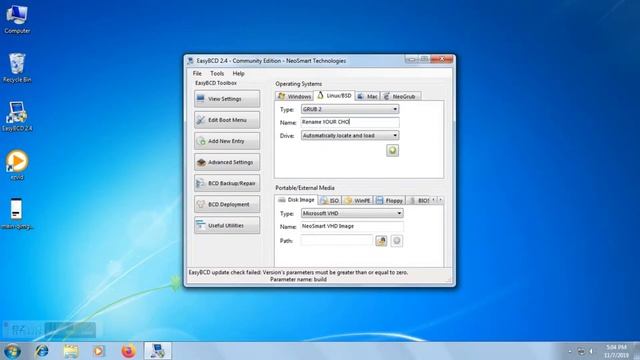Image resolution: width=640 pixels, height=360 pixels.
Task: Switch to the ISO tab
Action: pyautogui.click(x=330, y=200)
